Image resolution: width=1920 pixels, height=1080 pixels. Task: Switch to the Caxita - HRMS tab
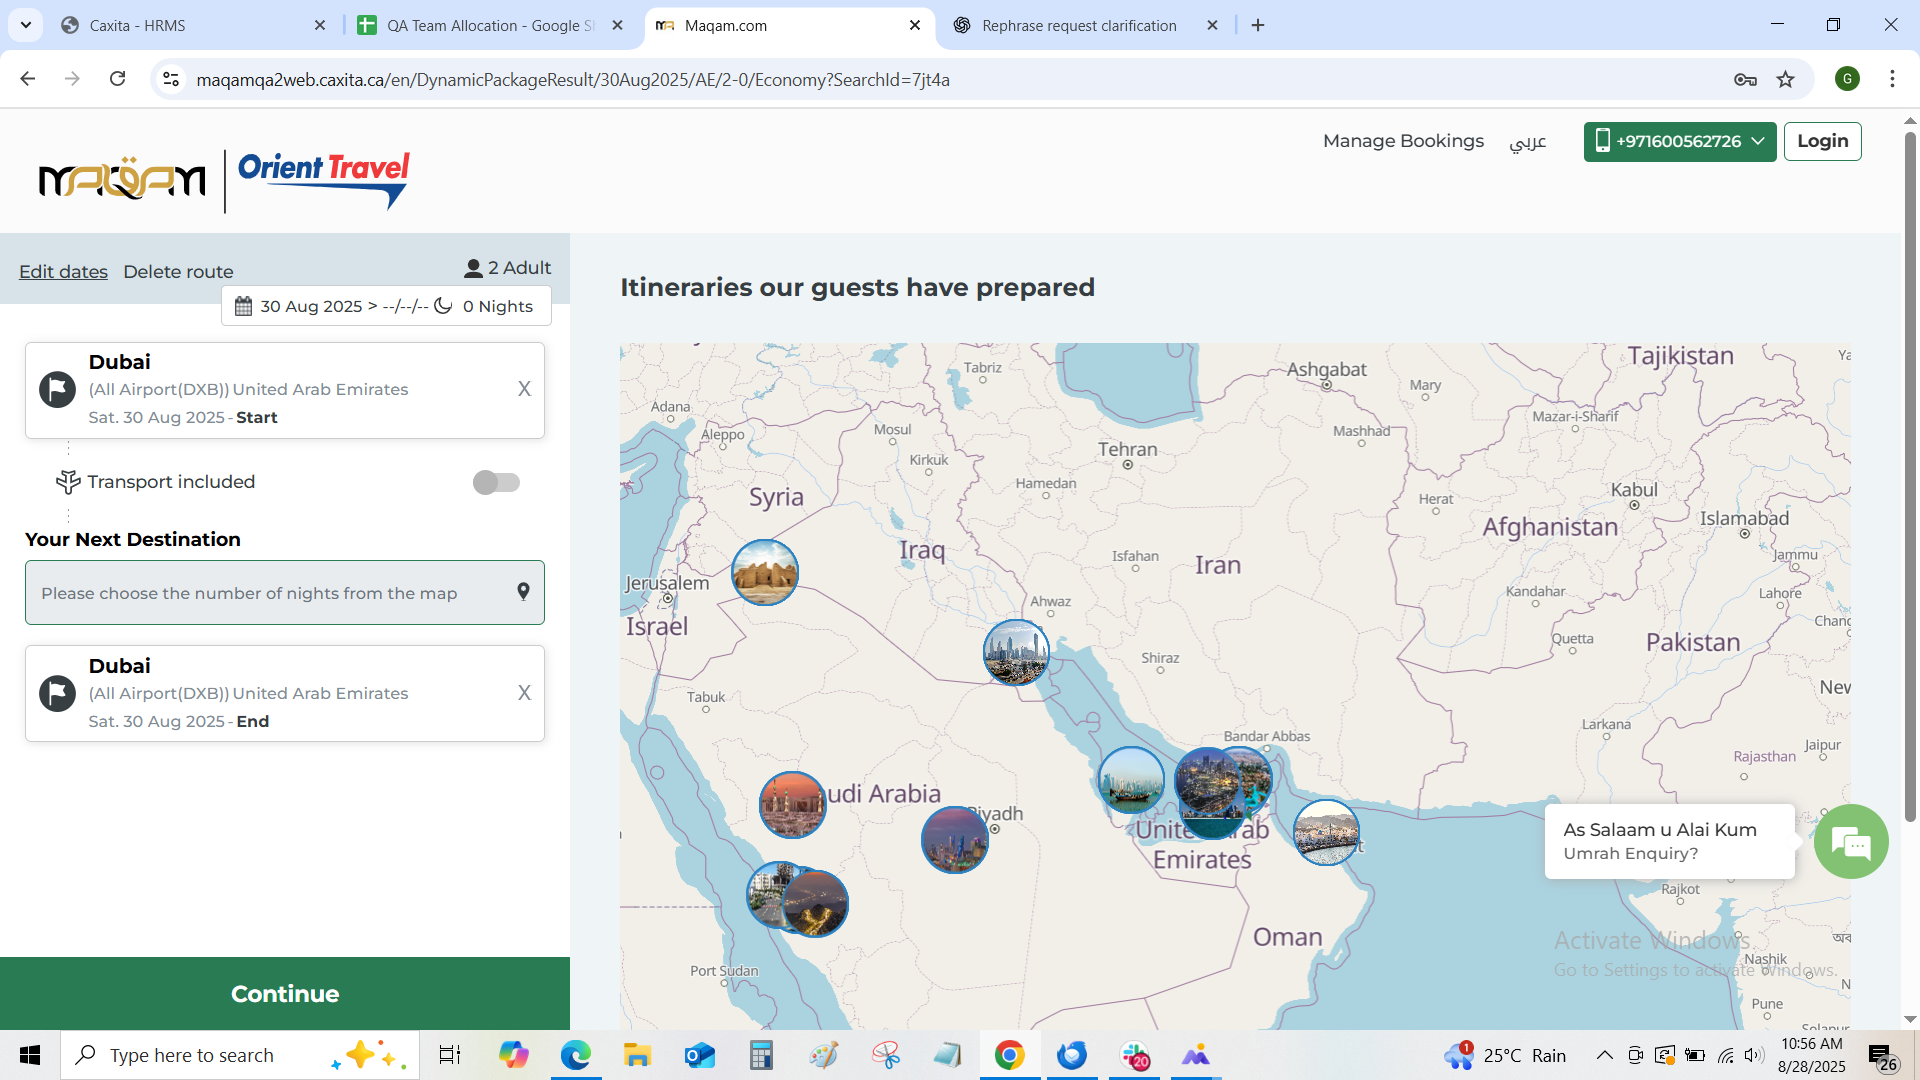click(x=137, y=25)
